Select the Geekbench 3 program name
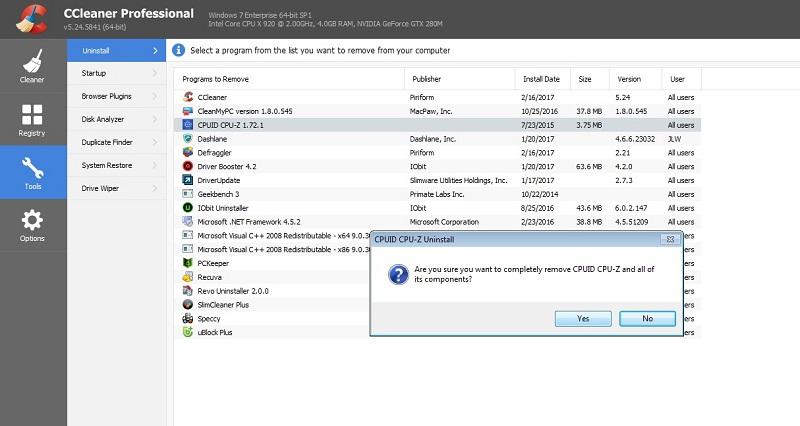This screenshot has width=800, height=426. coord(218,194)
